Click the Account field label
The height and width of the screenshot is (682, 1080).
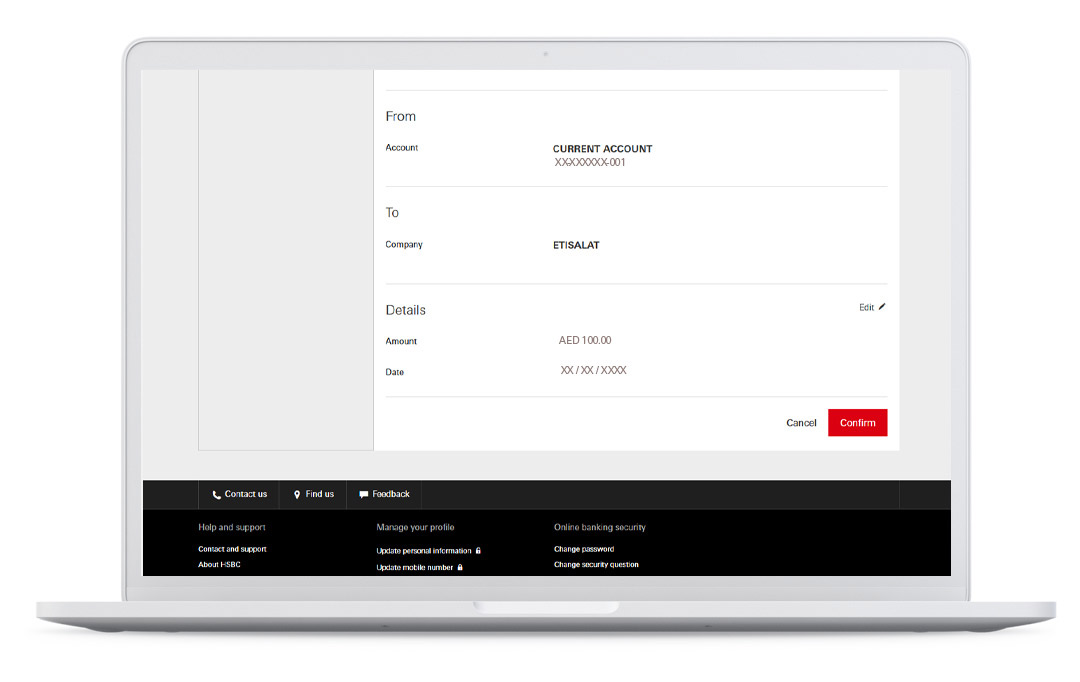tap(402, 147)
